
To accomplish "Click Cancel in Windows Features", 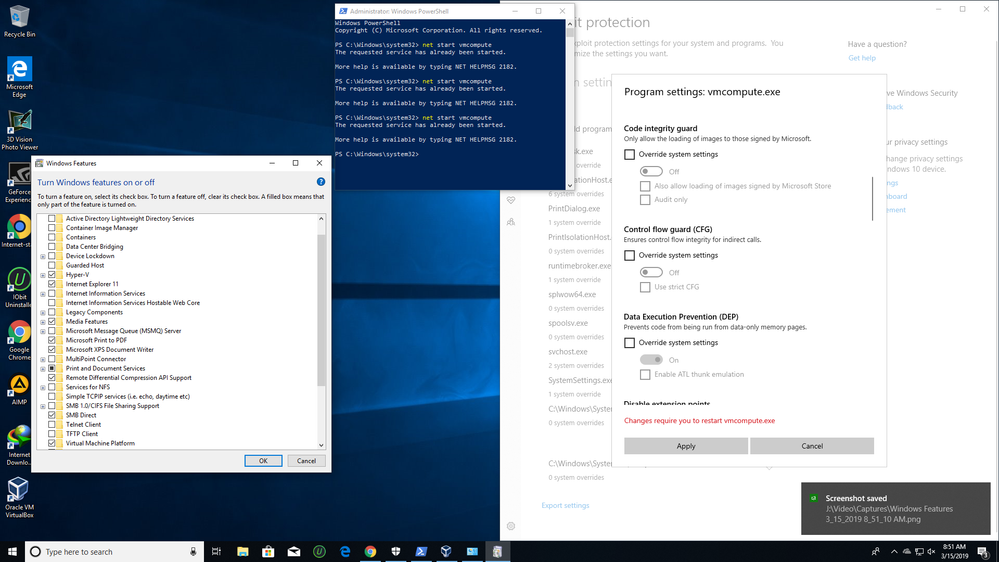I will pyautogui.click(x=306, y=461).
